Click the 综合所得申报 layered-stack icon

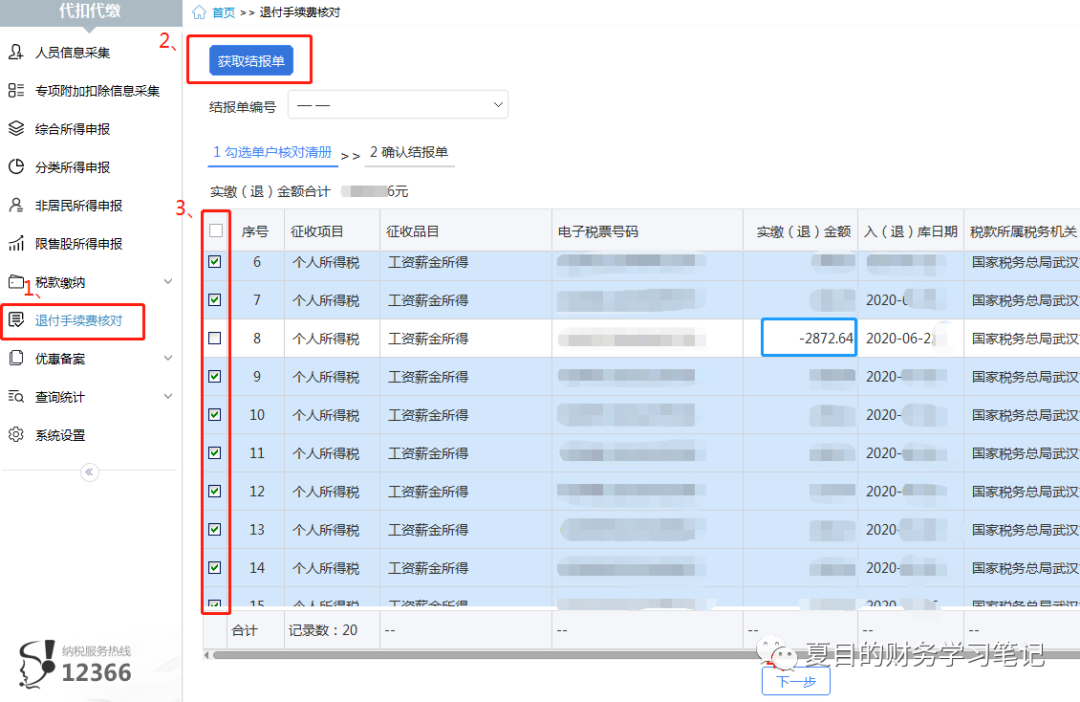(15, 128)
